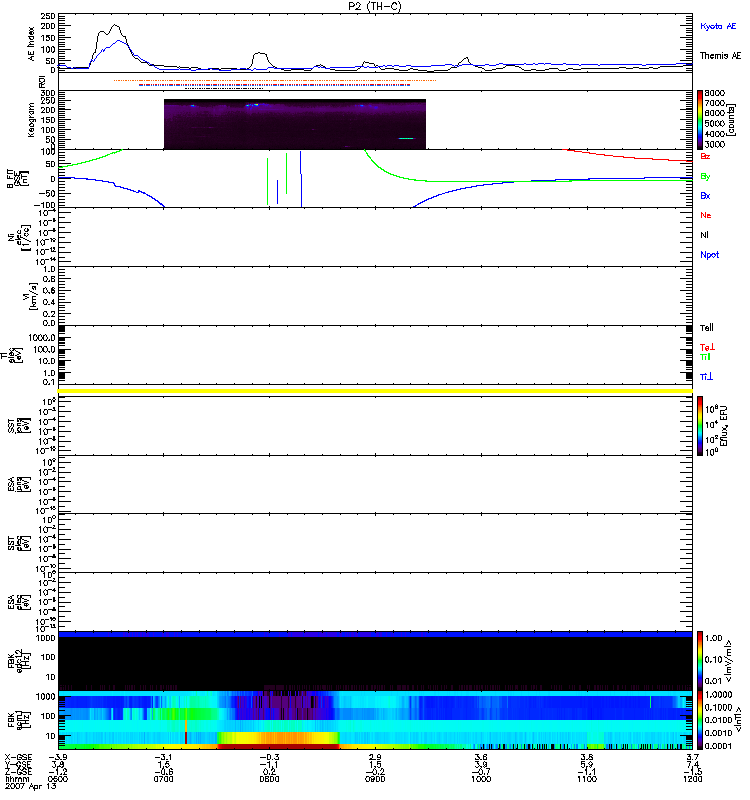Click the green "By" legend label
The image size is (750, 800).
pyautogui.click(x=705, y=177)
